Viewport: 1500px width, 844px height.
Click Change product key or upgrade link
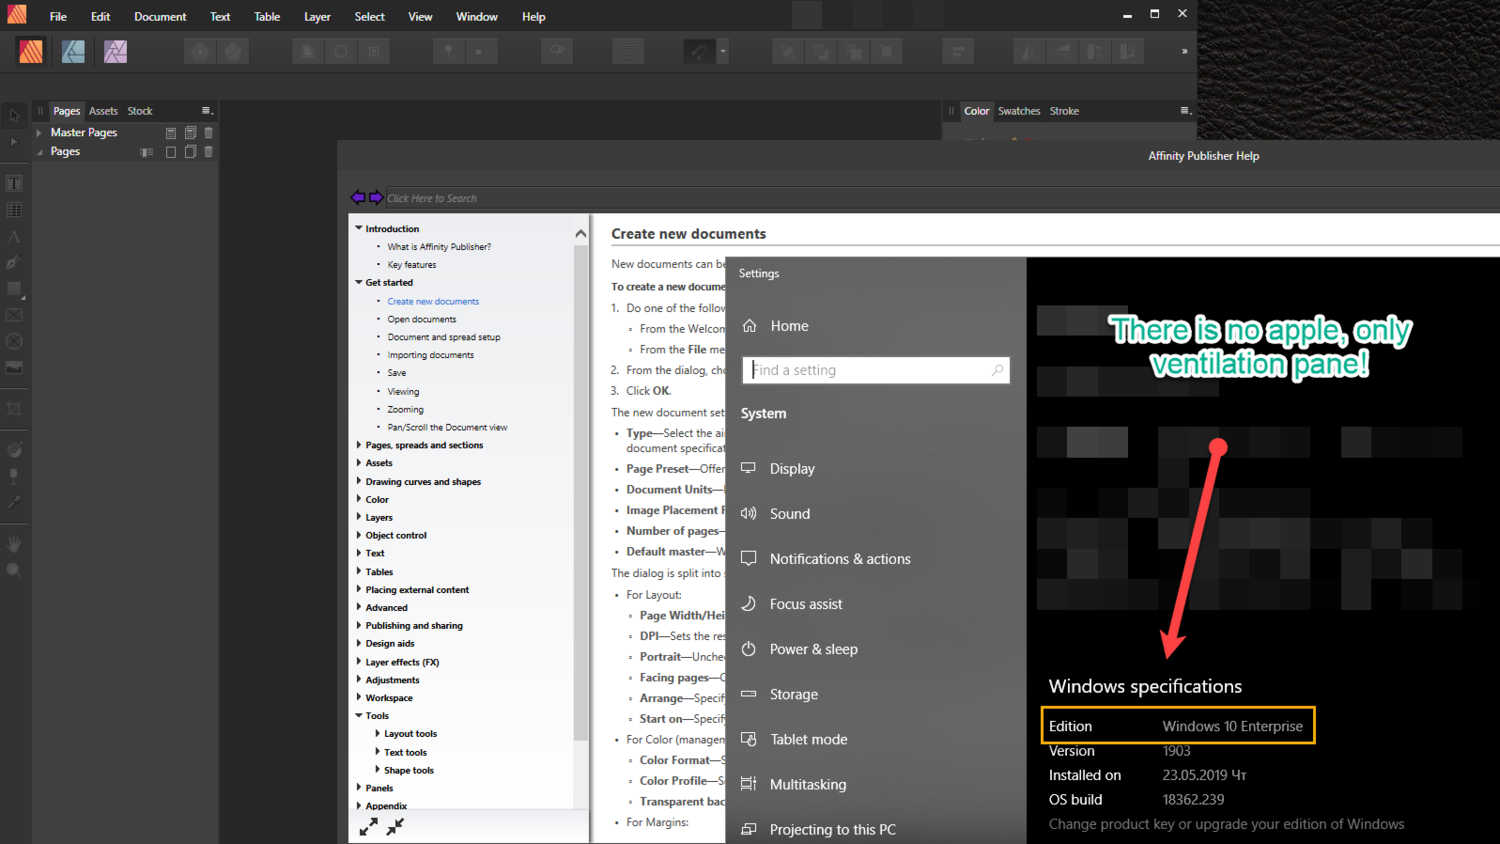point(1226,824)
